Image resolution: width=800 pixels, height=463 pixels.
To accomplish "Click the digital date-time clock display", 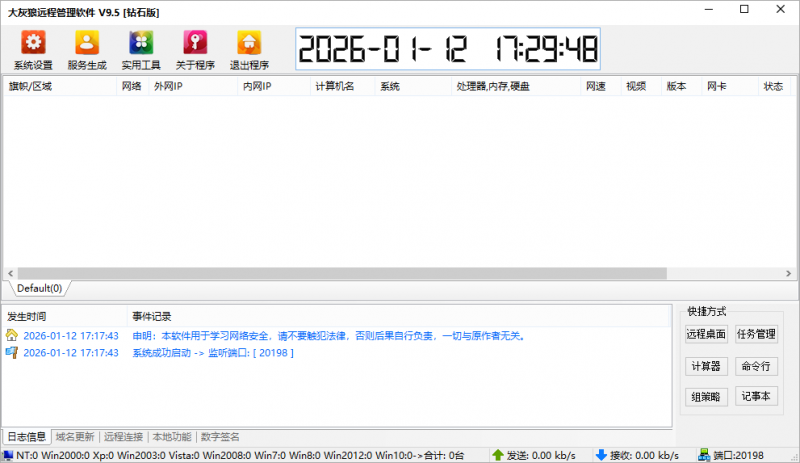I will pyautogui.click(x=448, y=49).
